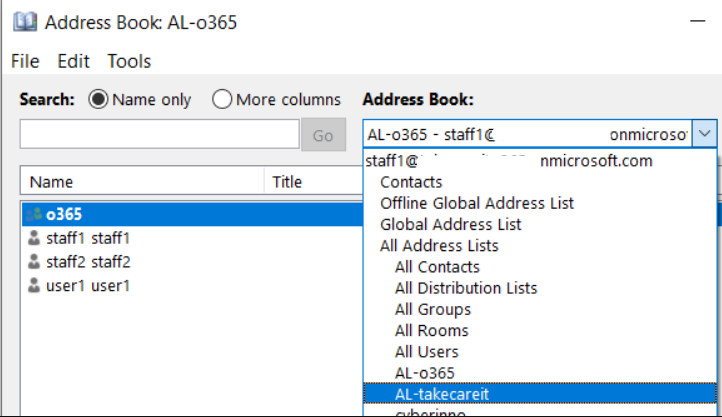Choose the highlighted AL-takecareit entry
Viewport: 722px width, 417px height.
pyautogui.click(x=540, y=394)
